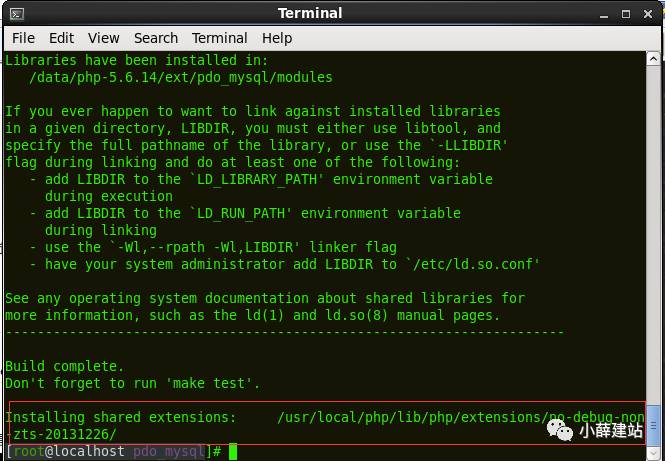Click the 'LD_RUN_PATH' environment variable line
Screen dimensions: 665x461
[x=245, y=213]
